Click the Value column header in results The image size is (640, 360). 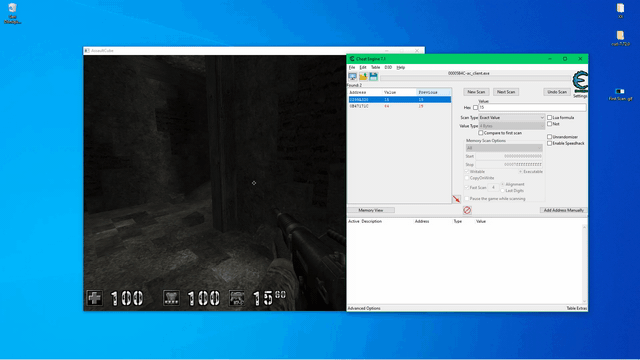399,92
